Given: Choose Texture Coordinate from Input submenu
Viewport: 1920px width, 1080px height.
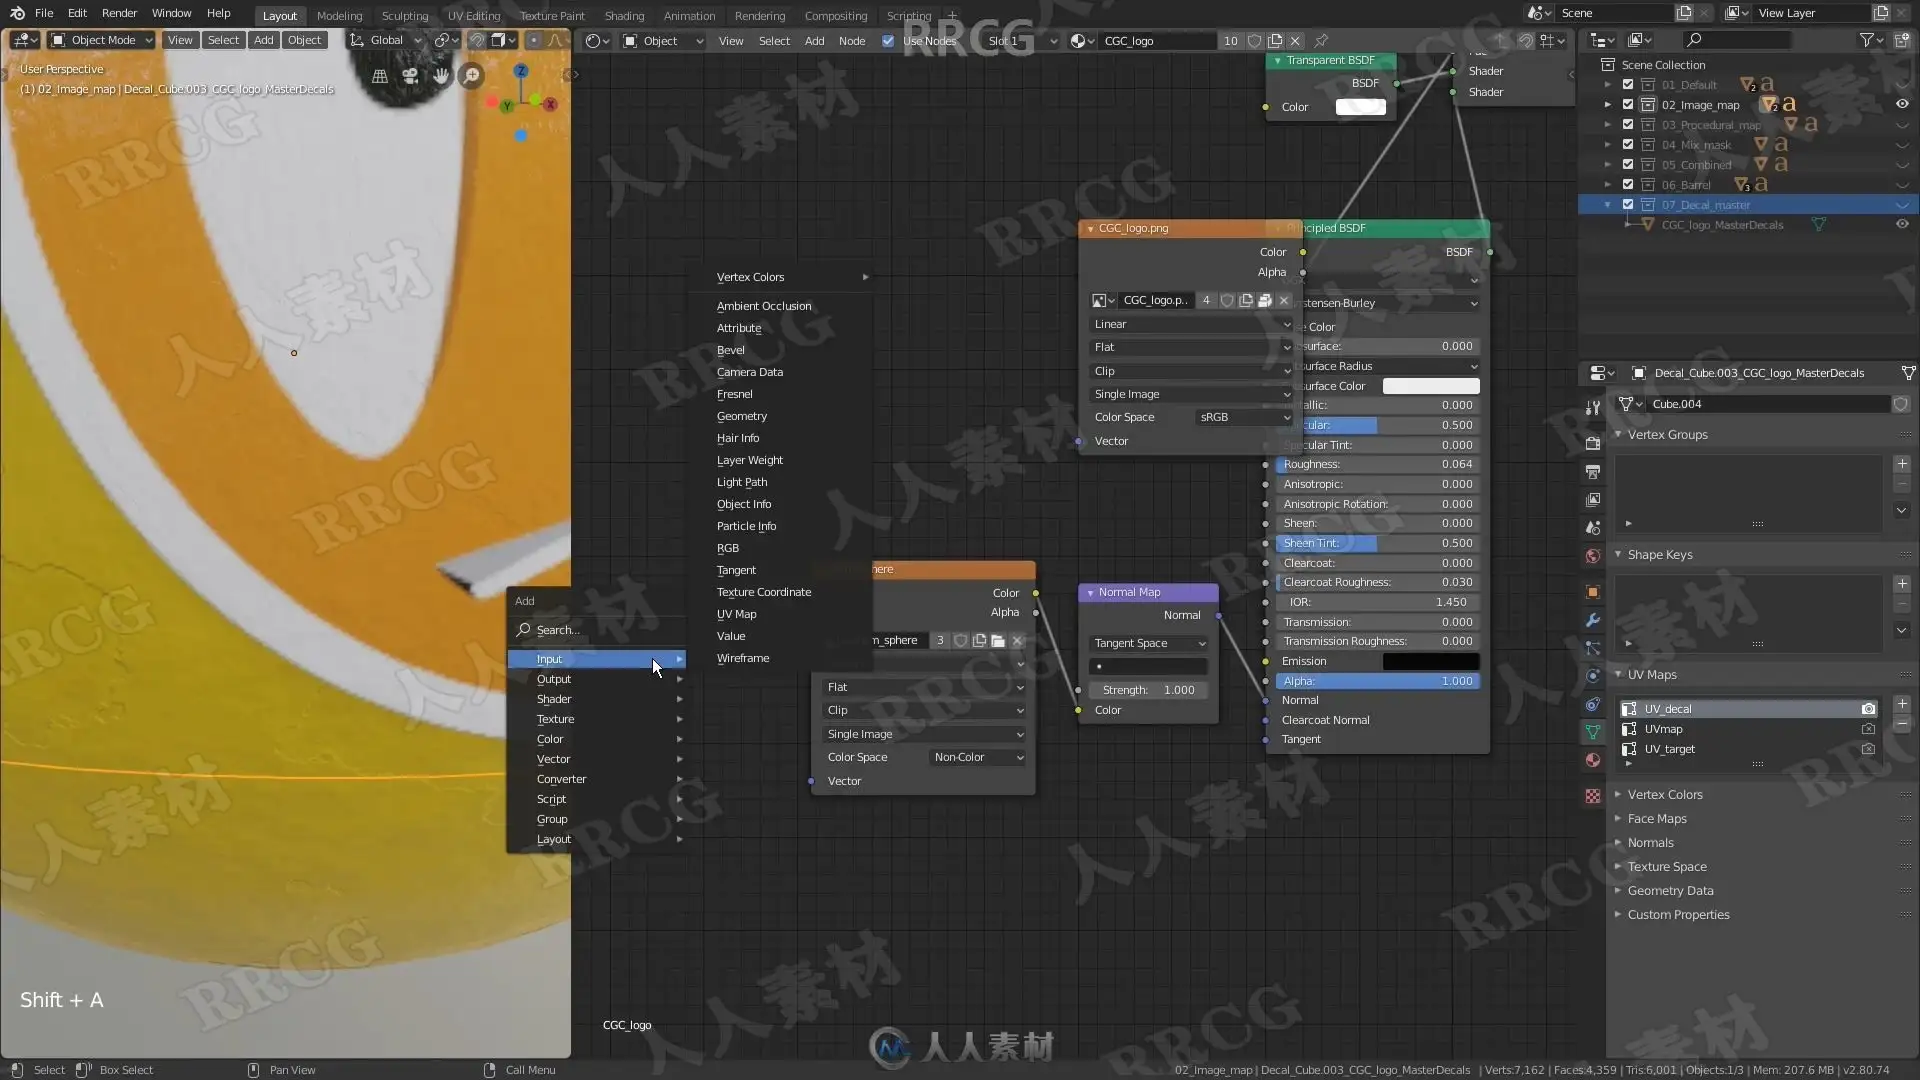Looking at the screenshot, I should click(764, 592).
